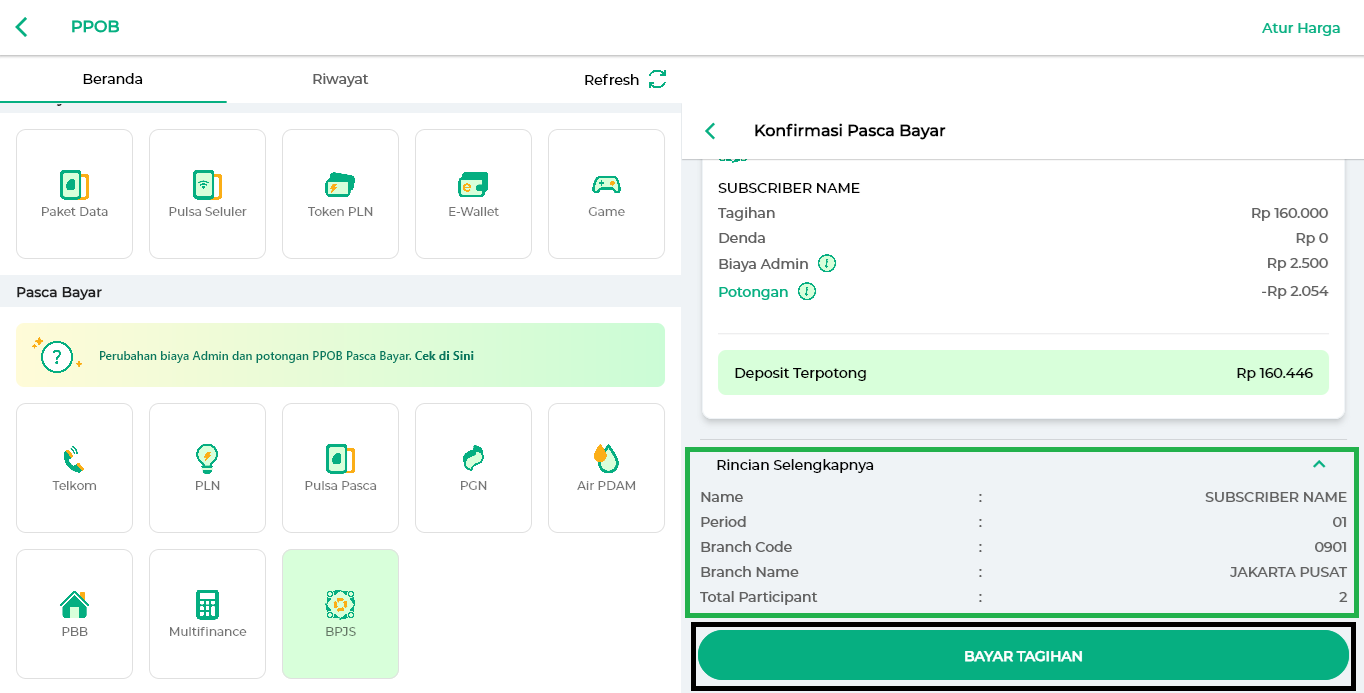
Task: Switch to the Beranda tab
Action: click(x=112, y=79)
